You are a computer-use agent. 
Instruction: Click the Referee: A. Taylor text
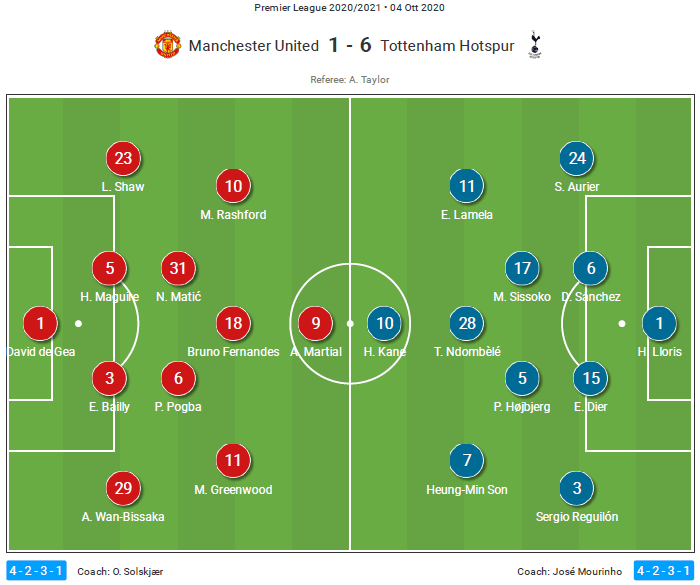350,79
